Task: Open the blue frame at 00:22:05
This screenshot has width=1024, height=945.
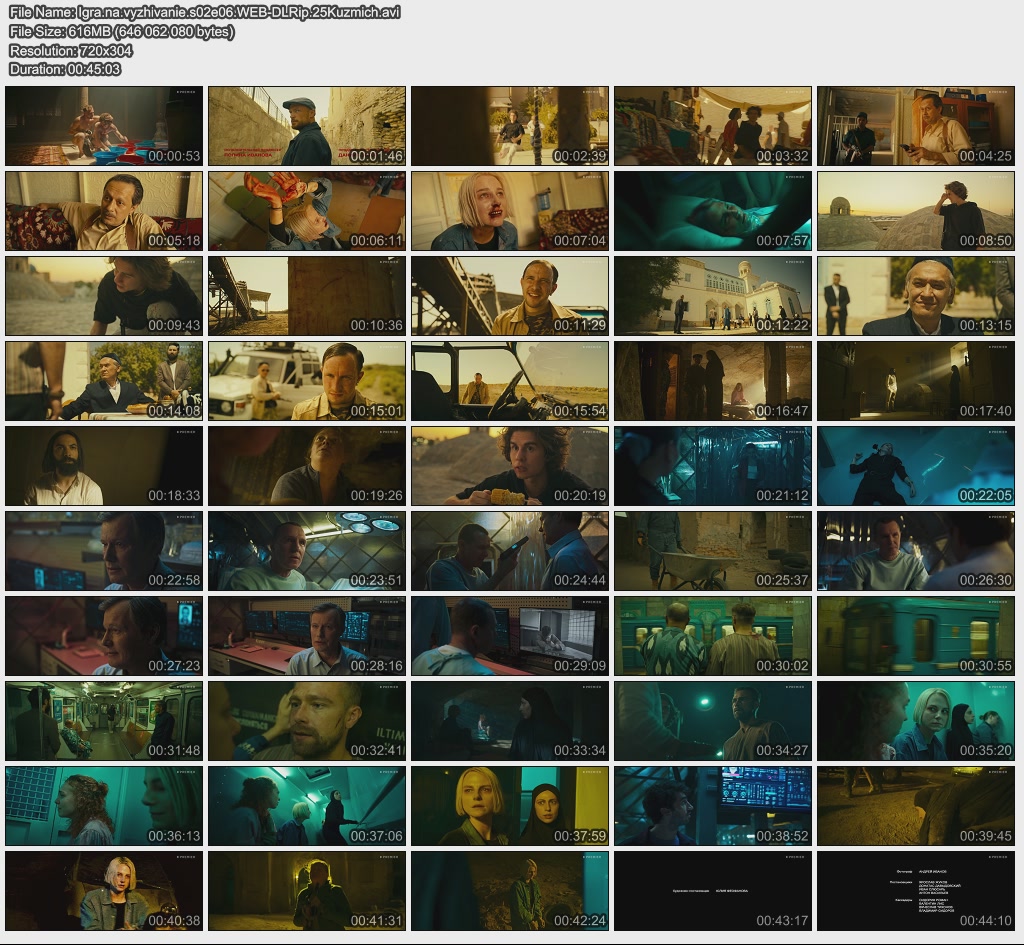Action: point(915,466)
